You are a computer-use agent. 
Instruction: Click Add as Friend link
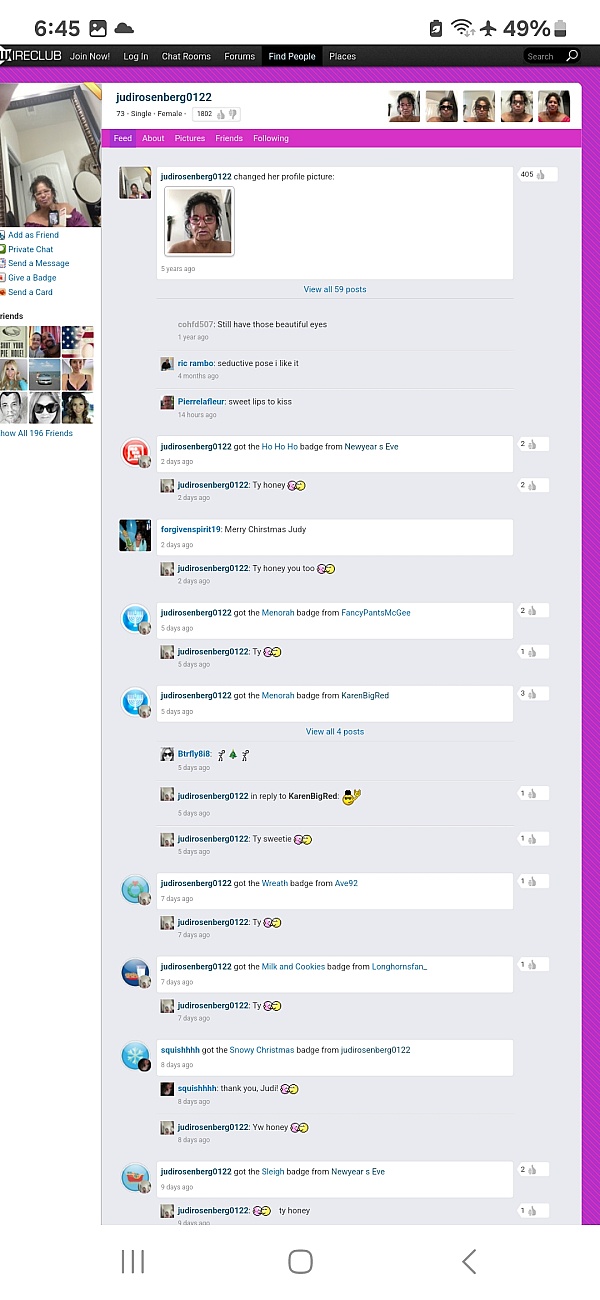(33, 235)
